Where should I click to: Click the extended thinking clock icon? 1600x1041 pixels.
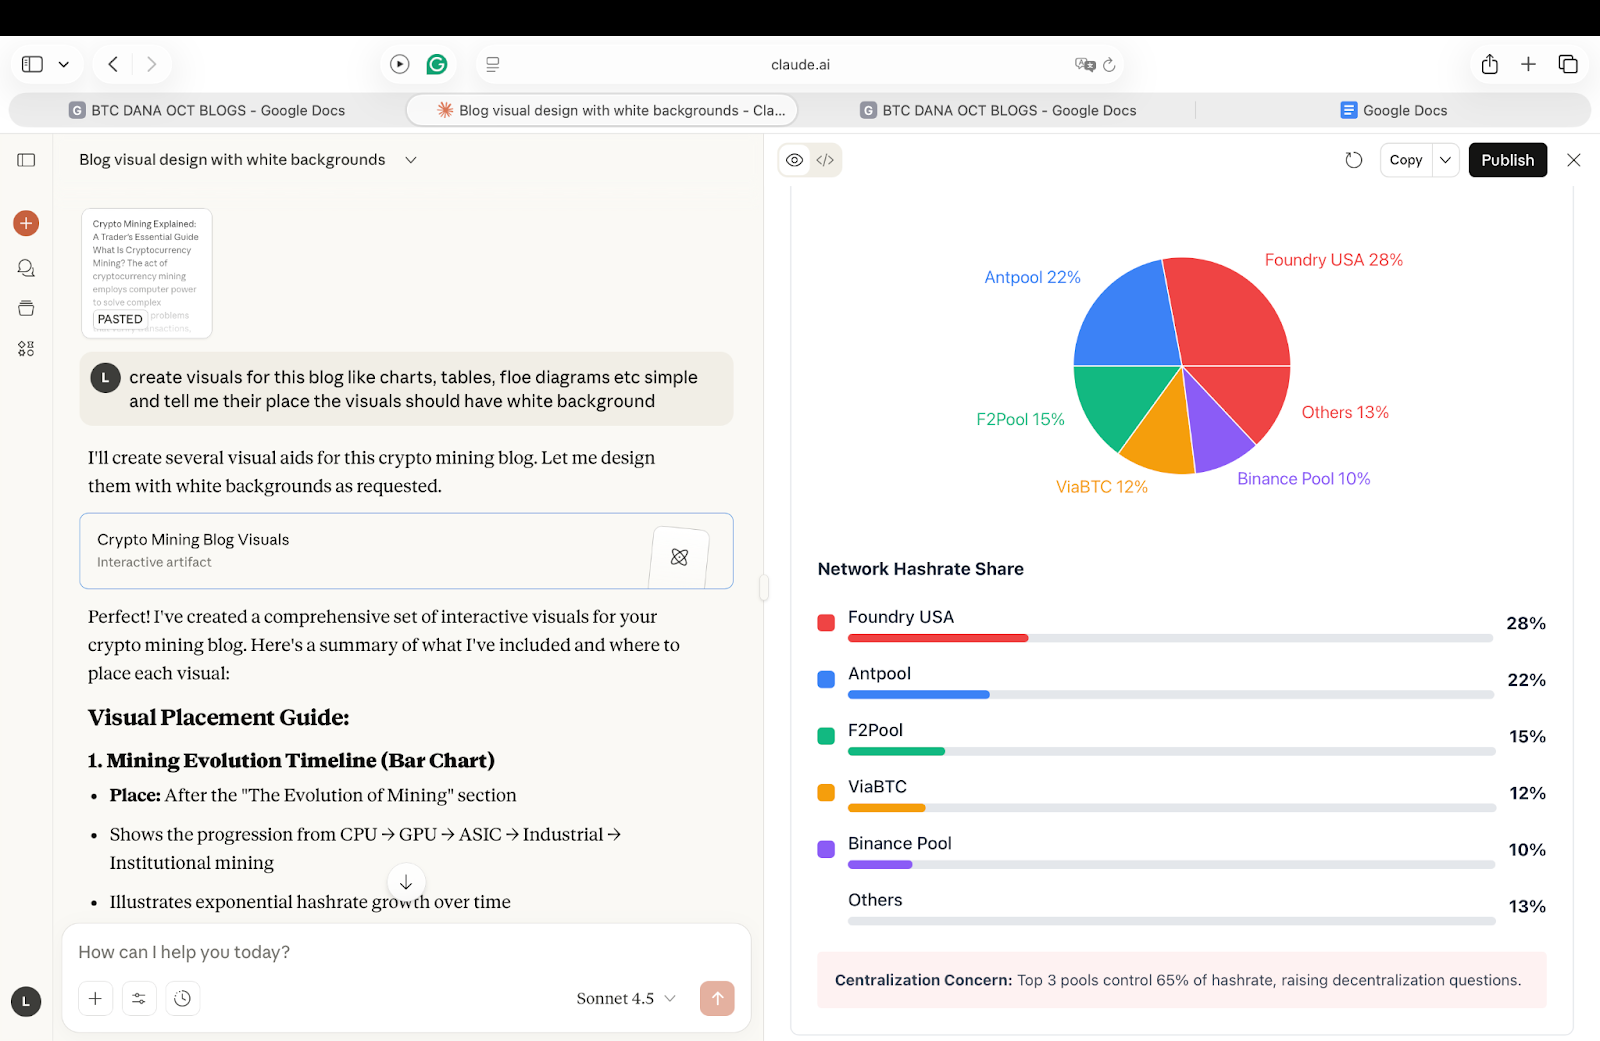click(182, 998)
